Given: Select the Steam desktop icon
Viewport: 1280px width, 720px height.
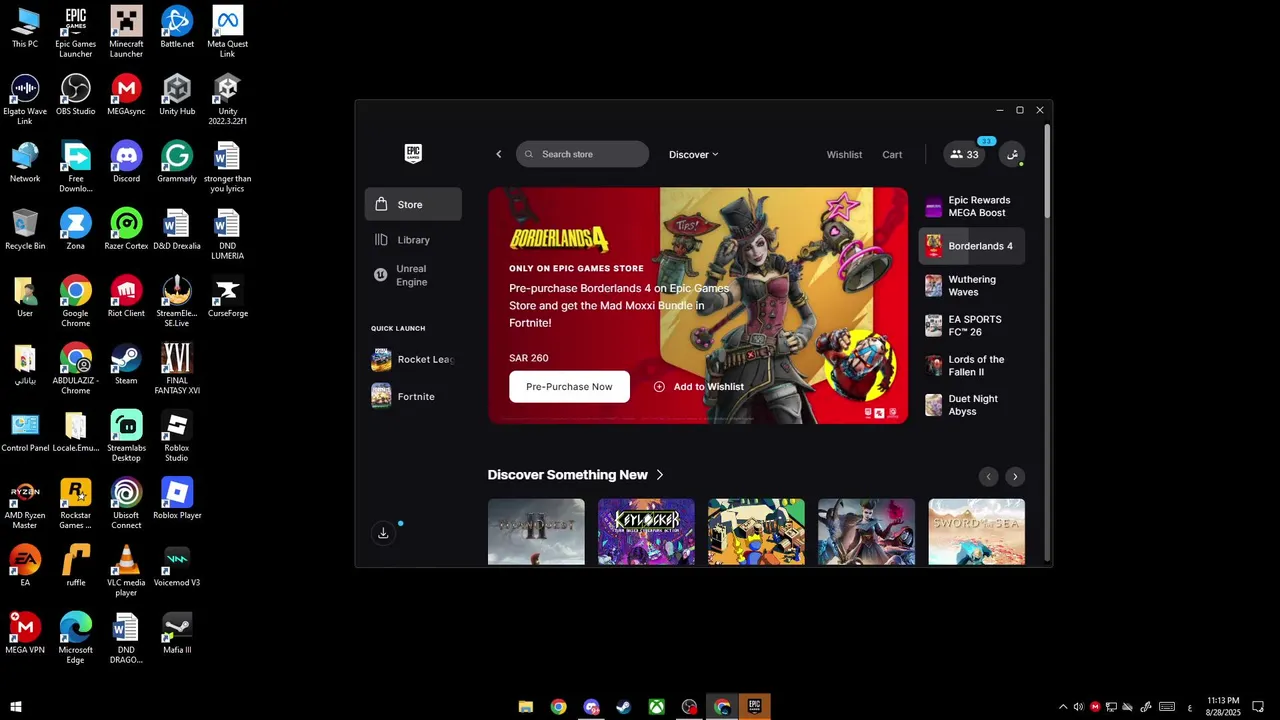Looking at the screenshot, I should pos(126,363).
